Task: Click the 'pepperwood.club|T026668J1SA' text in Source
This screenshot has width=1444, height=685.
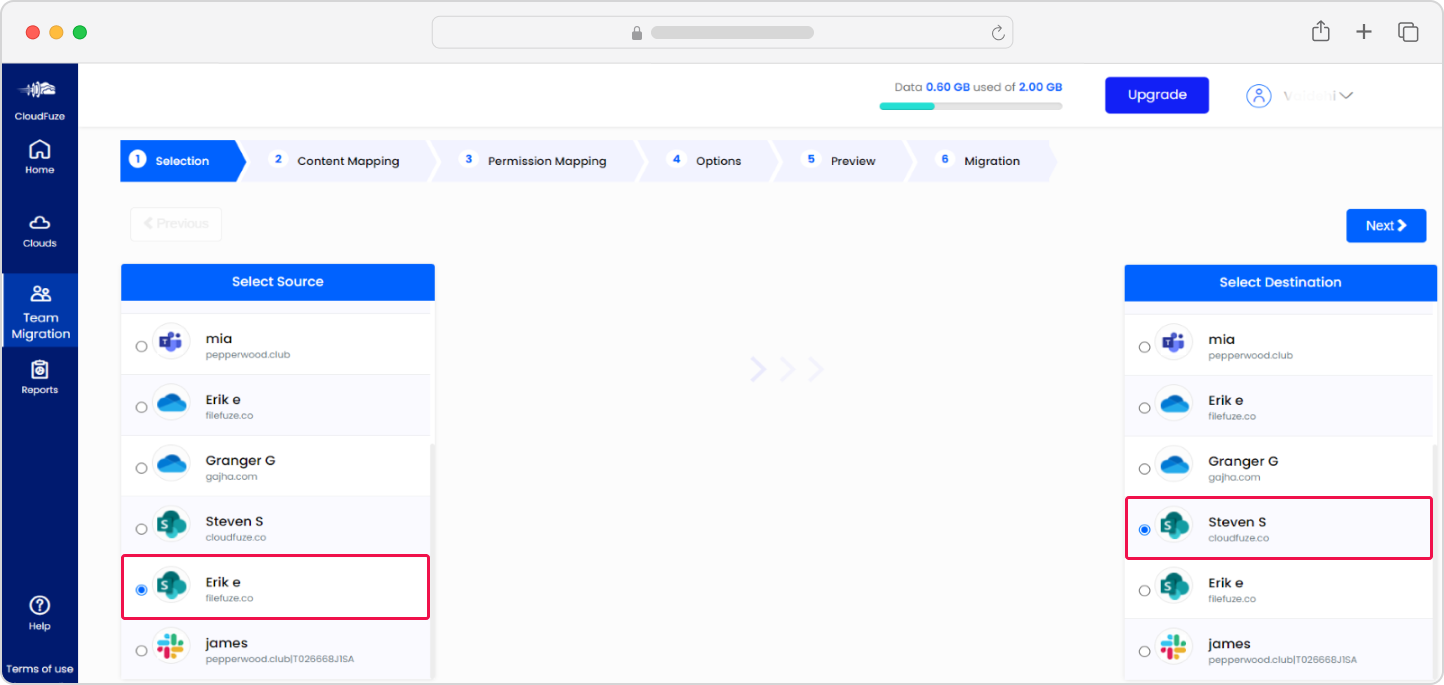Action: point(280,659)
